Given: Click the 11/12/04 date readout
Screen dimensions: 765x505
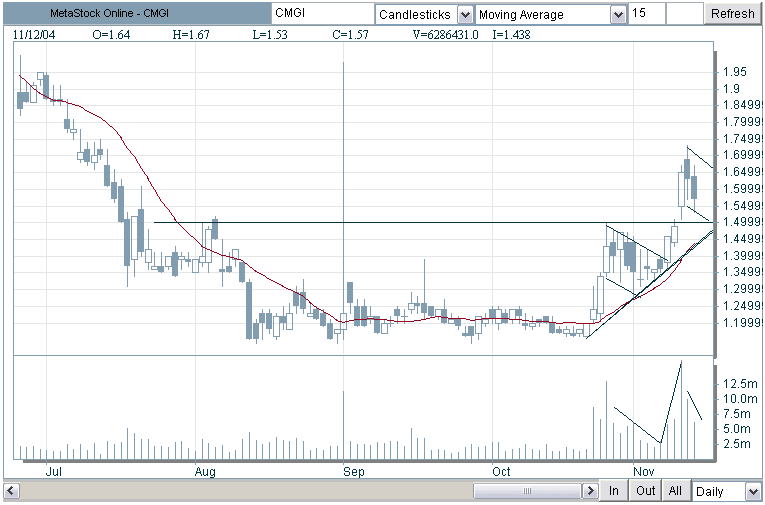Looking at the screenshot, I should (x=34, y=35).
